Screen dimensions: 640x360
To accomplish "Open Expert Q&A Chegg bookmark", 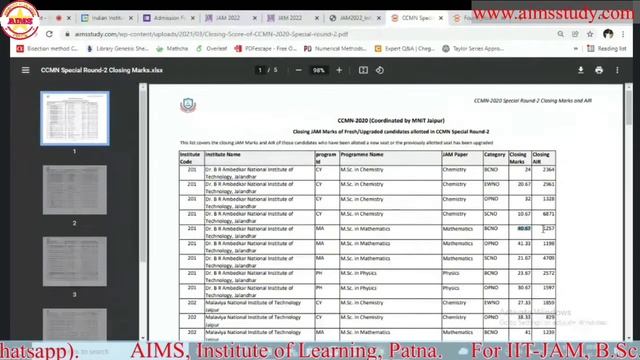I will (405, 49).
